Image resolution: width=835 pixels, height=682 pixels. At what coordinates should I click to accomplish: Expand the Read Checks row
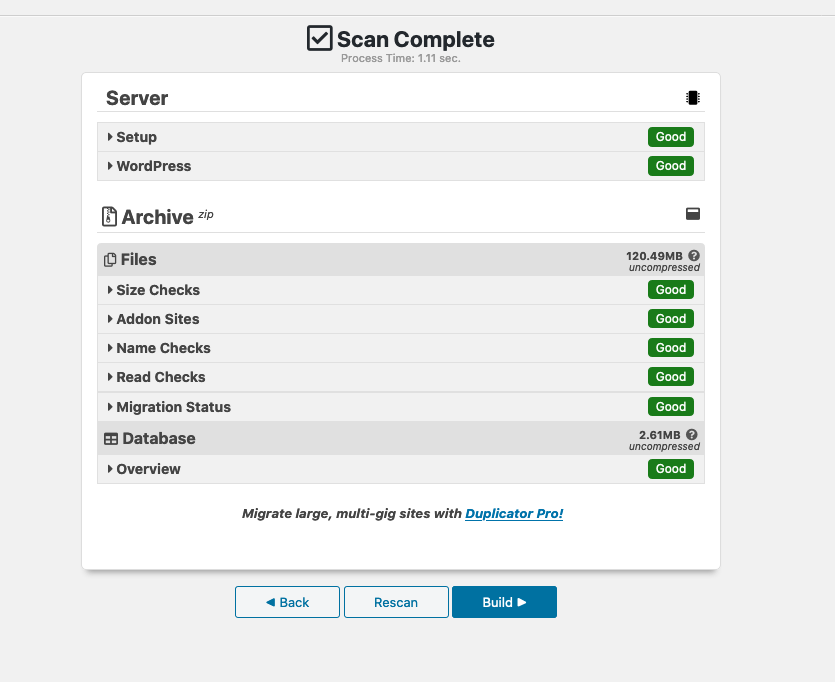[400, 377]
